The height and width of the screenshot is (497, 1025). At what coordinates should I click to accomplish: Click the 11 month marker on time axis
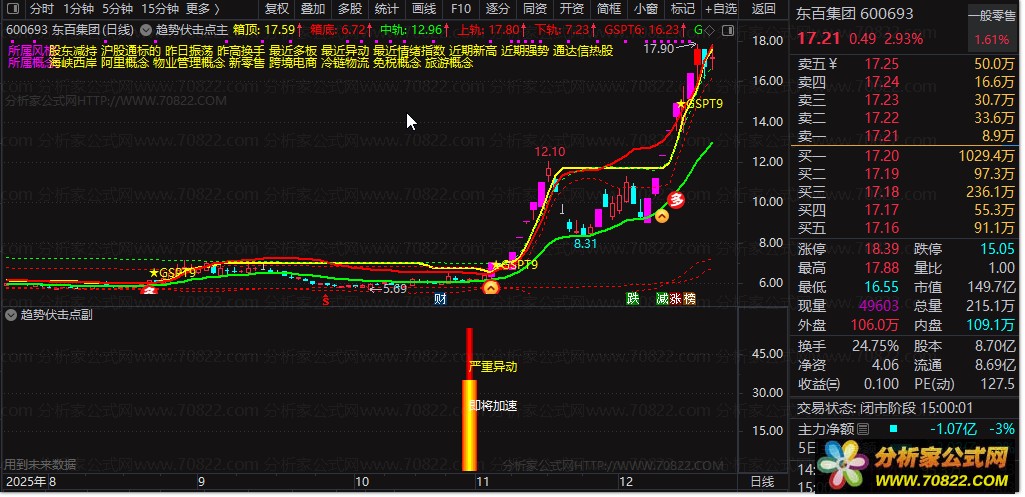point(482,482)
